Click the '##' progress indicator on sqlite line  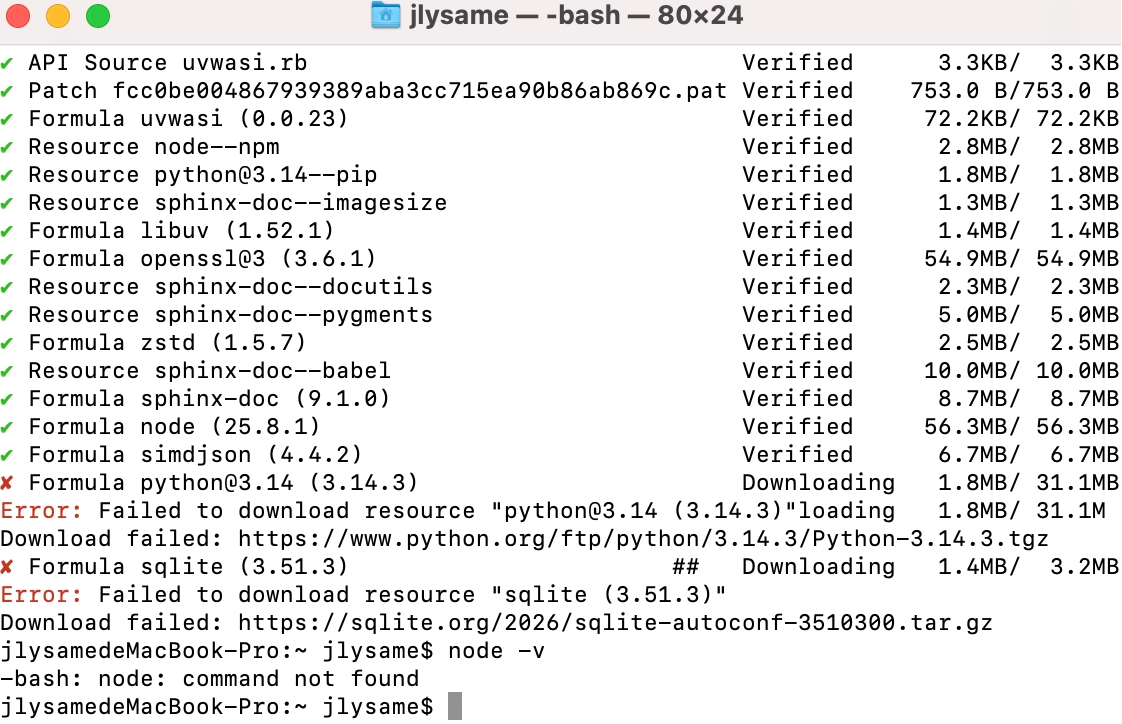[x=685, y=567]
